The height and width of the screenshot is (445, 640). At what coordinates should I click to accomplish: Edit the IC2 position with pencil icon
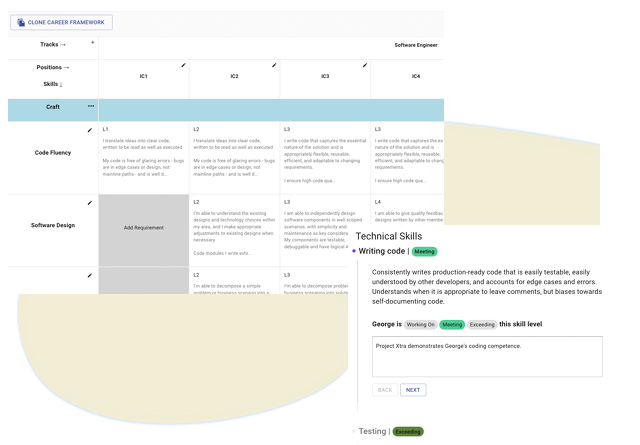pyautogui.click(x=274, y=66)
